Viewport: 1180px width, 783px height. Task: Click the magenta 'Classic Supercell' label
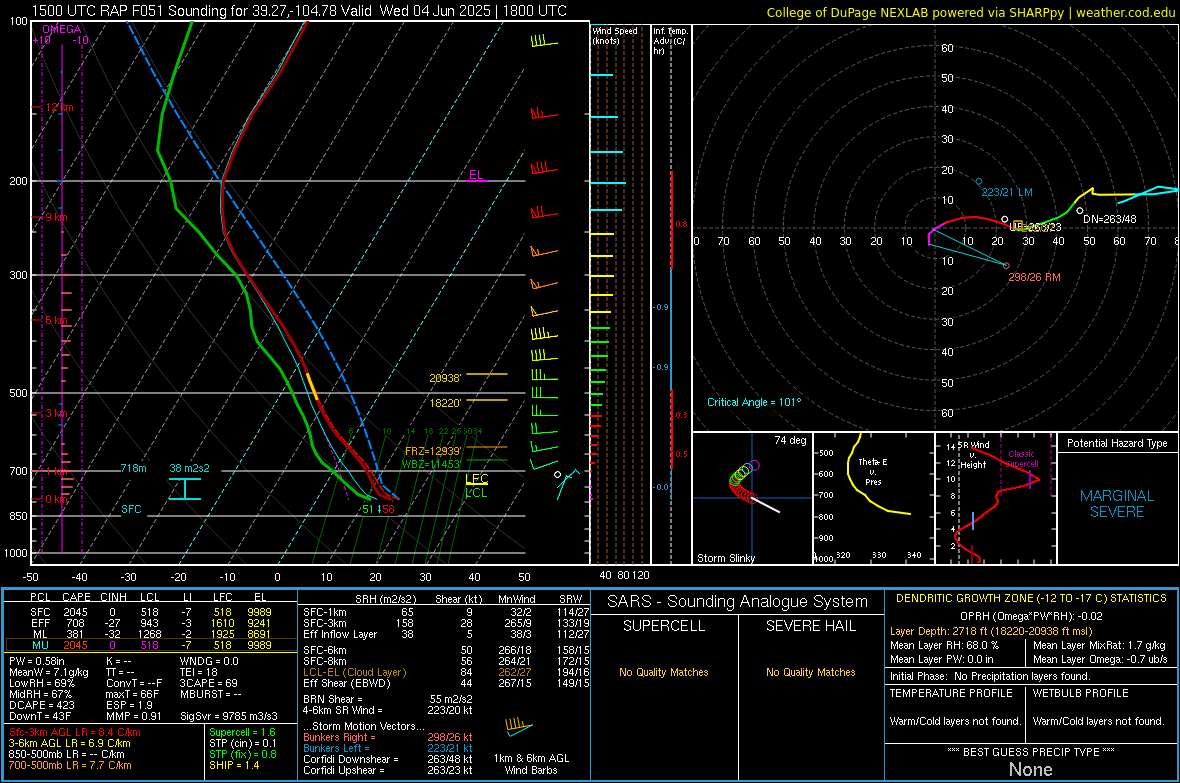tap(1021, 459)
